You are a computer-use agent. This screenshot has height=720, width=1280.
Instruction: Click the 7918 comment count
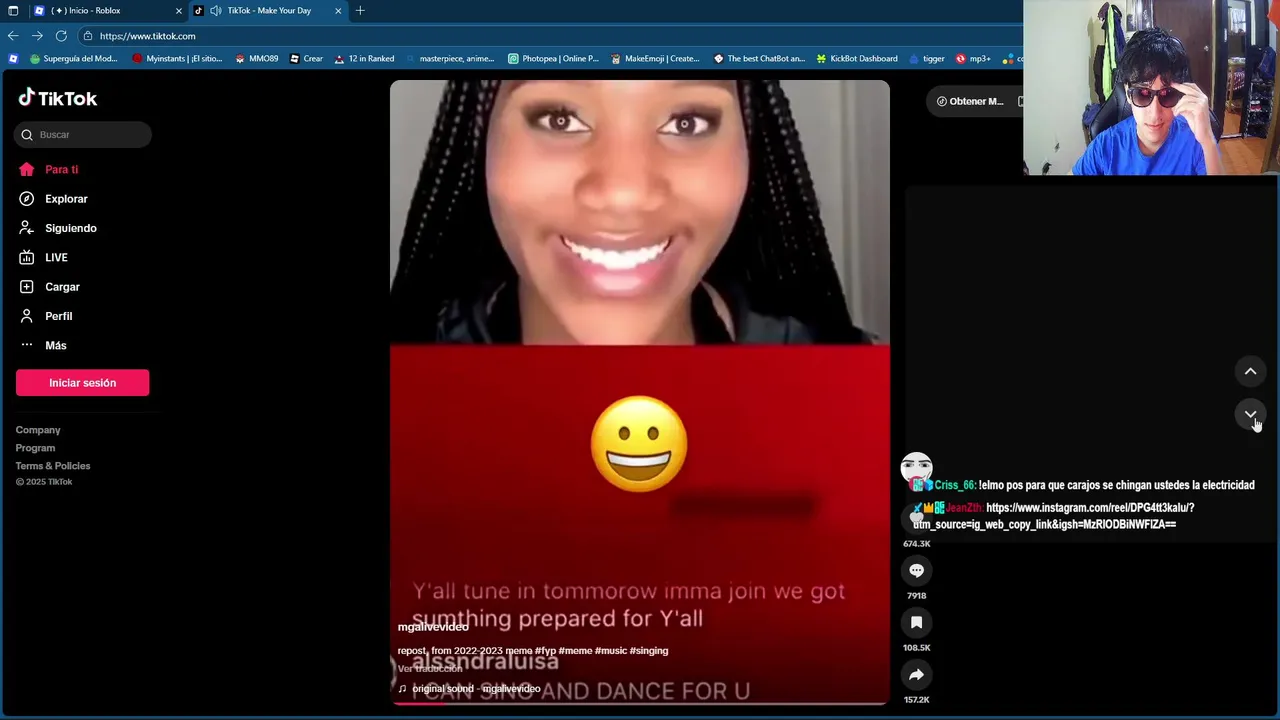click(916, 596)
